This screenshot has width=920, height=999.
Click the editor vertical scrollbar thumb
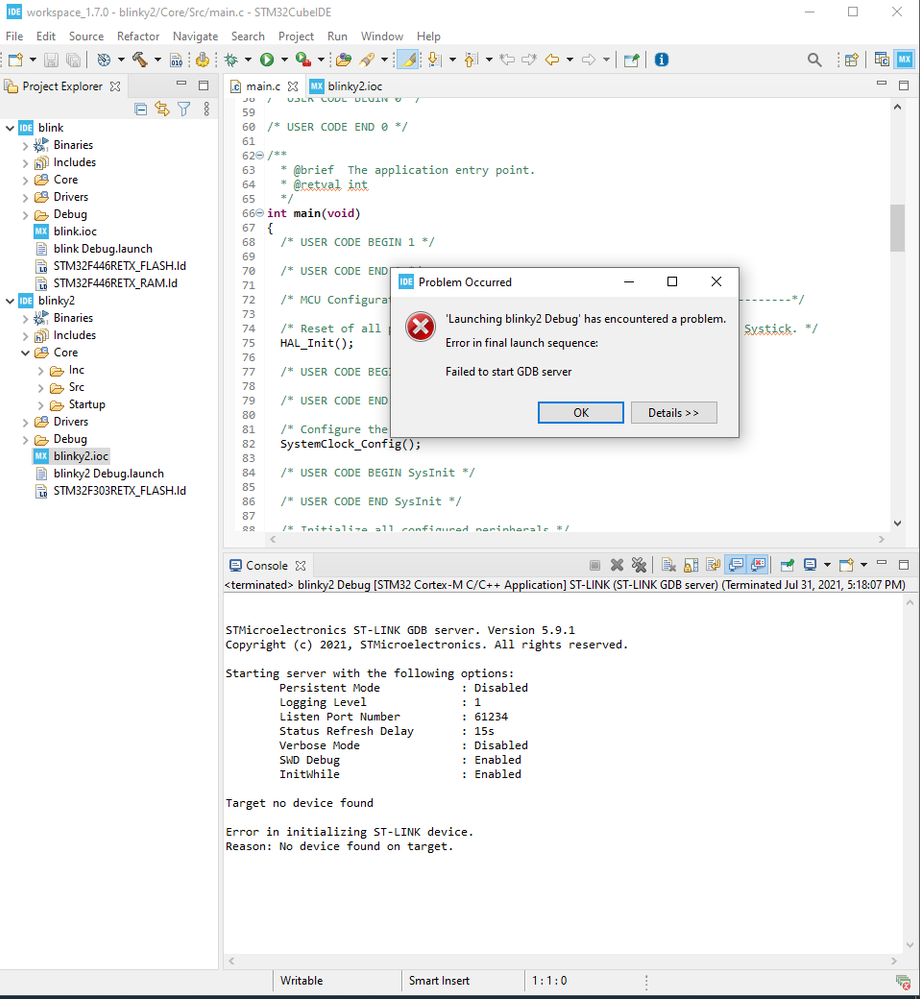pyautogui.click(x=897, y=228)
